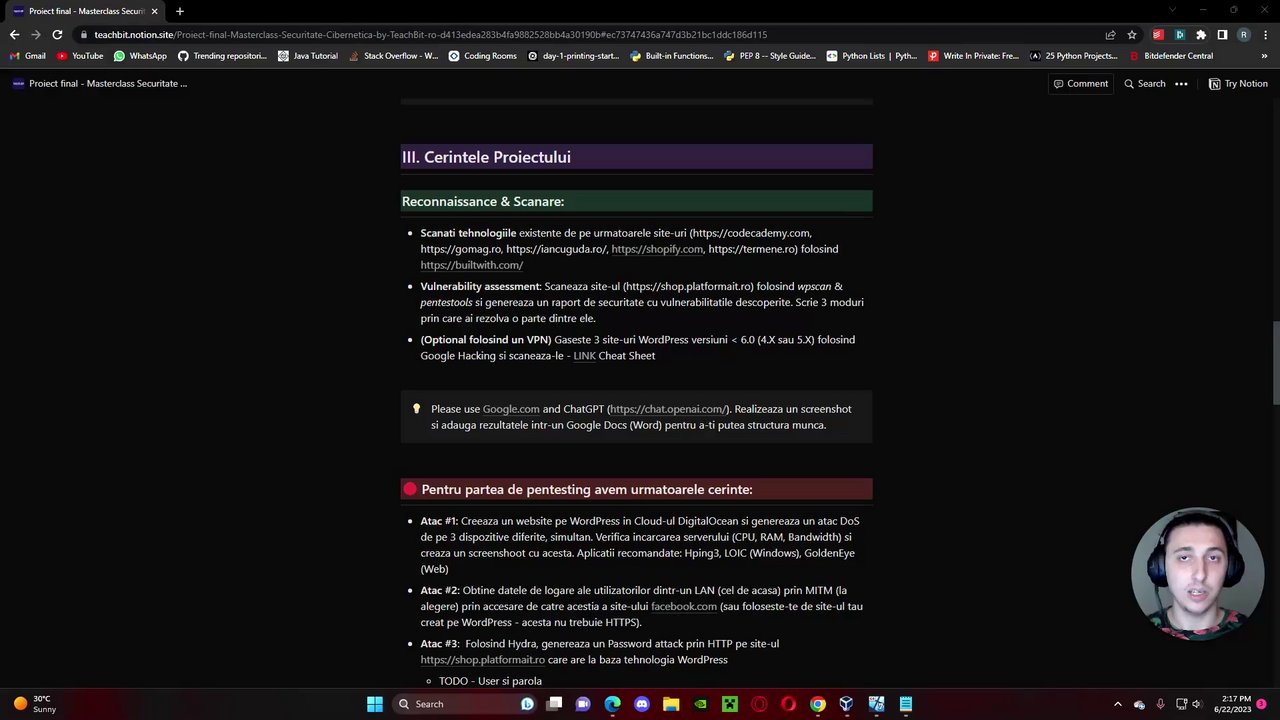Click the page vertical scrollbar thumb
Image resolution: width=1280 pixels, height=720 pixels.
(x=1275, y=364)
